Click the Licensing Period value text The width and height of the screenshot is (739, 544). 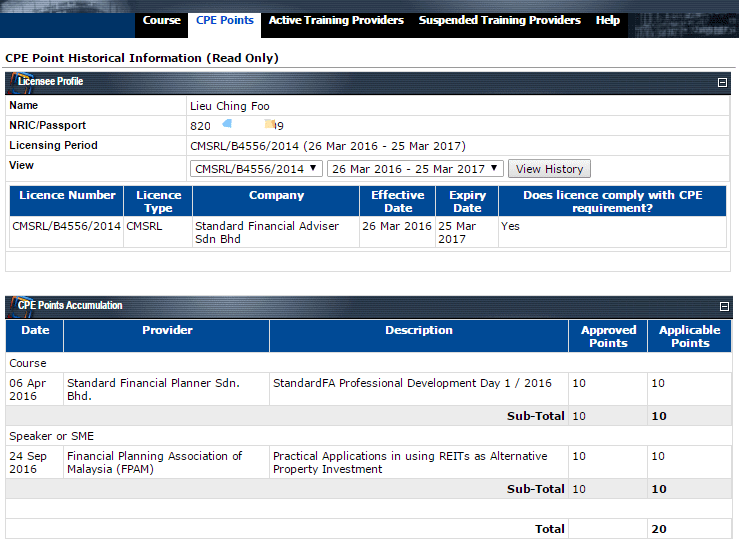pyautogui.click(x=328, y=146)
